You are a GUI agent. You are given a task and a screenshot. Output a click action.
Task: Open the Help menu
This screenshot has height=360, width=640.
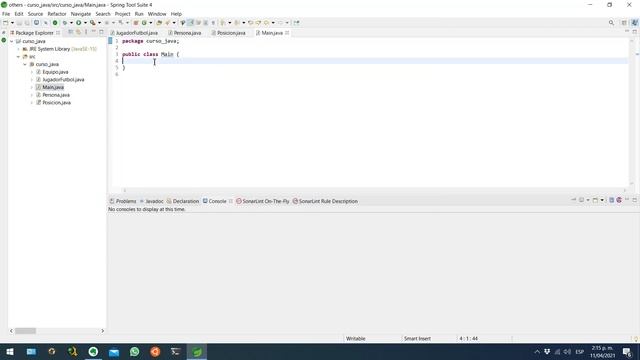[x=176, y=14]
